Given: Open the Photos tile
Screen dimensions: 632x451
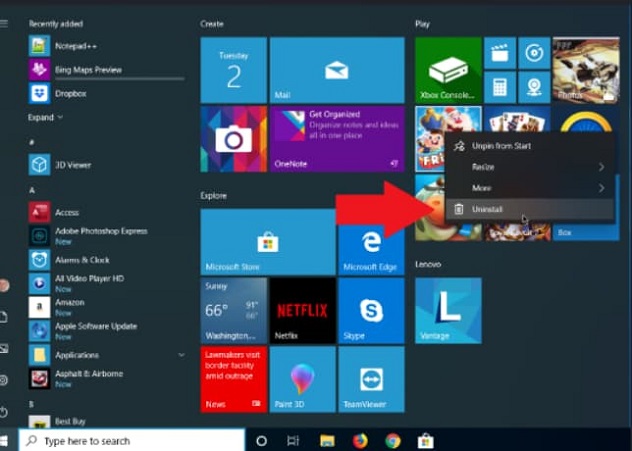Looking at the screenshot, I should point(586,70).
